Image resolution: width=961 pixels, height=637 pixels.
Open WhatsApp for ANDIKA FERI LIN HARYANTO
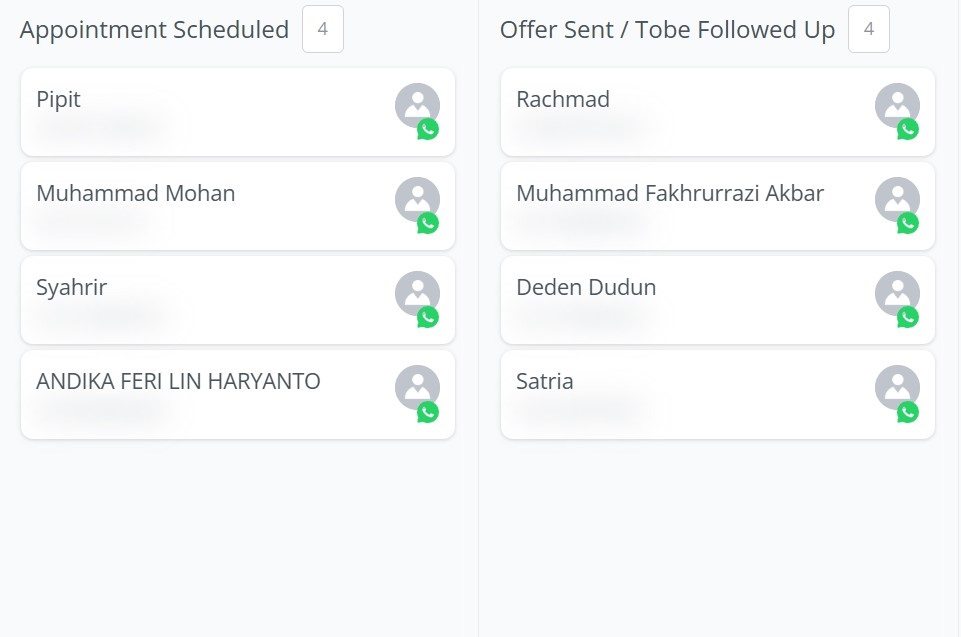pos(428,412)
